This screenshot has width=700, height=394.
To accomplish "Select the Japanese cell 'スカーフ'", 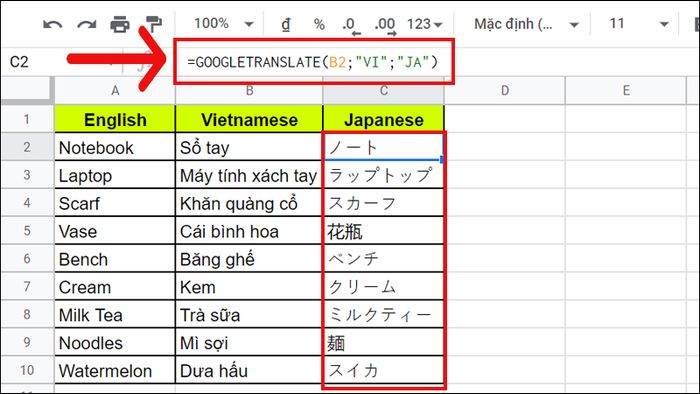I will coord(383,203).
